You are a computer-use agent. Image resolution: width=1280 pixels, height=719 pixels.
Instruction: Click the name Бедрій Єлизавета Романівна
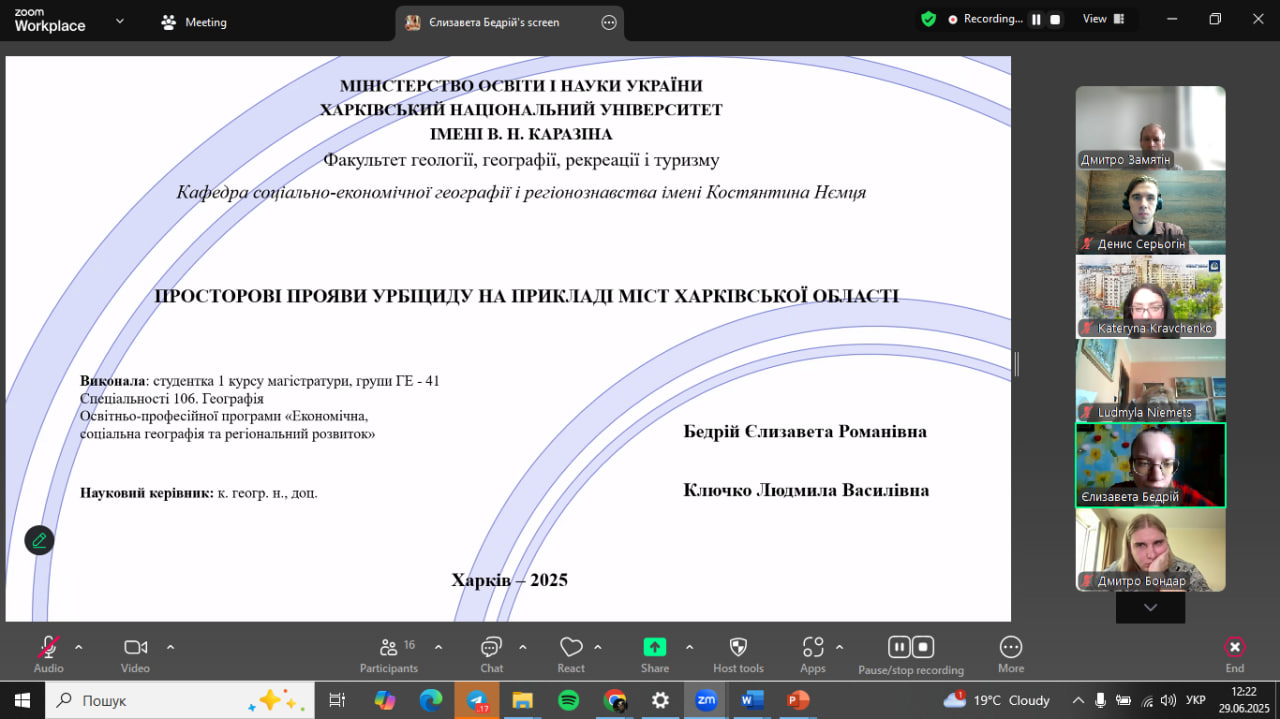coord(805,431)
